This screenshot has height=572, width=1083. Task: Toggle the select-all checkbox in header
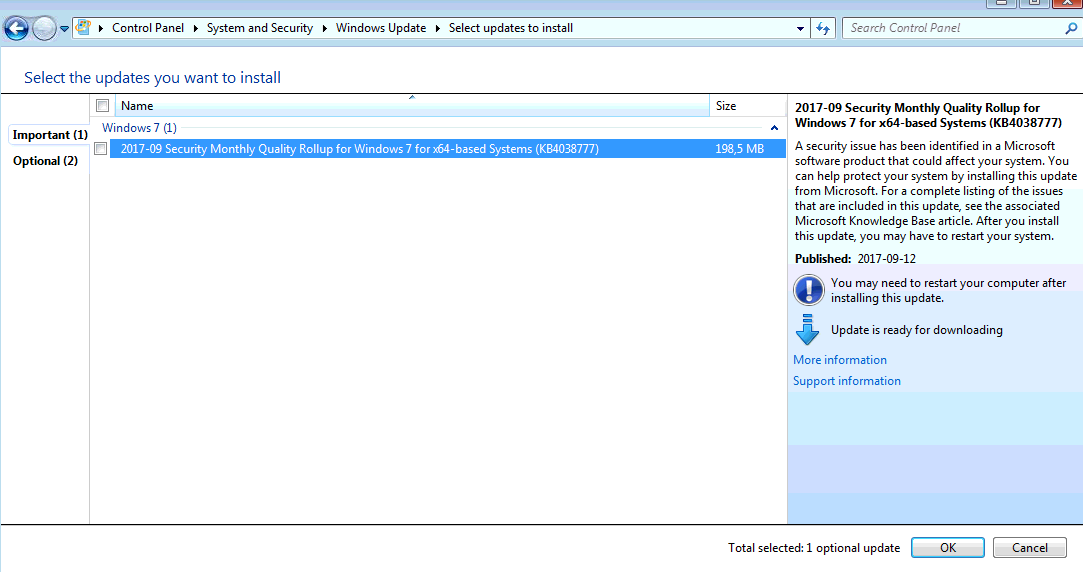tap(102, 106)
